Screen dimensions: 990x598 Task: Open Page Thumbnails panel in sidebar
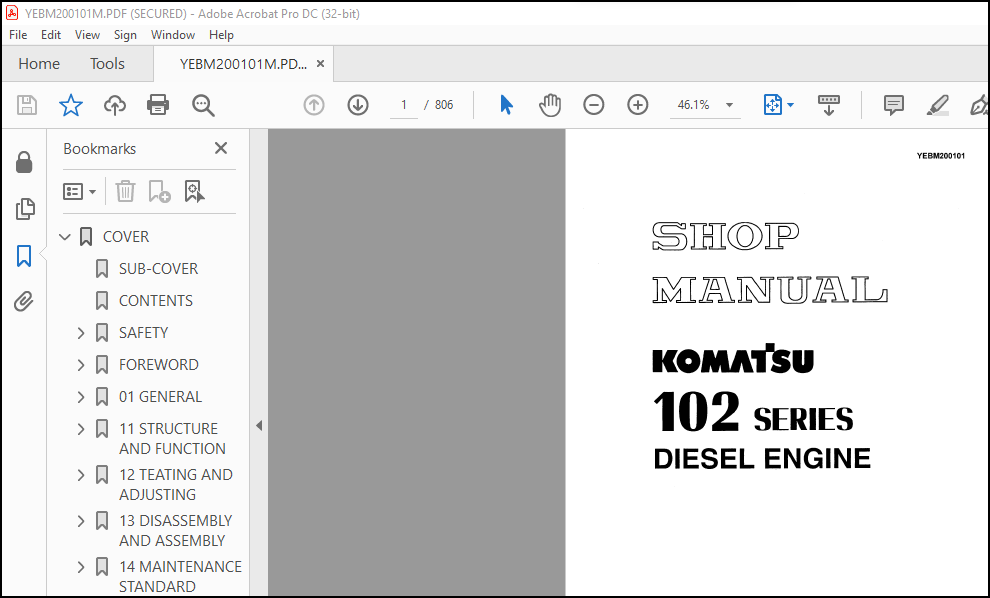coord(25,209)
